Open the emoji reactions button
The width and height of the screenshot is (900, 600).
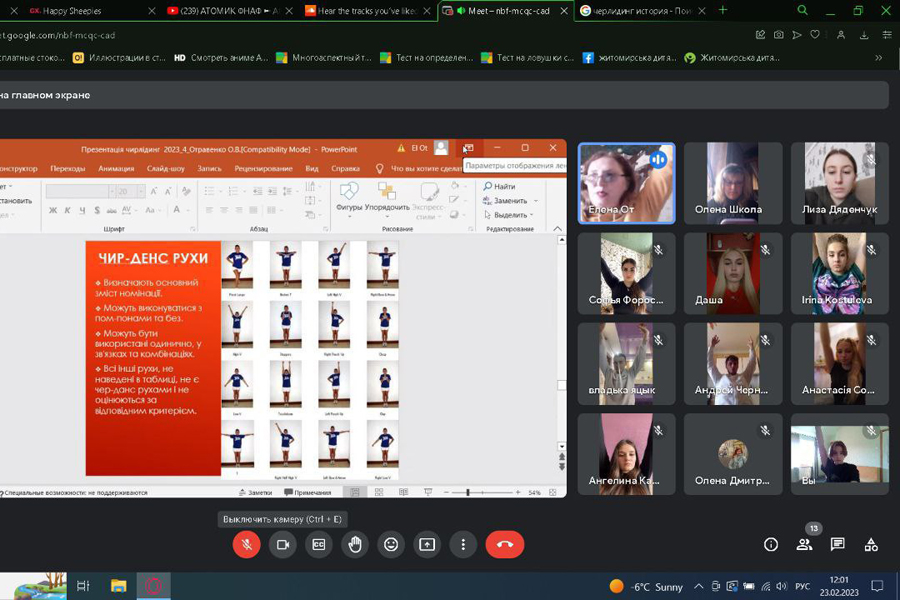[x=391, y=544]
